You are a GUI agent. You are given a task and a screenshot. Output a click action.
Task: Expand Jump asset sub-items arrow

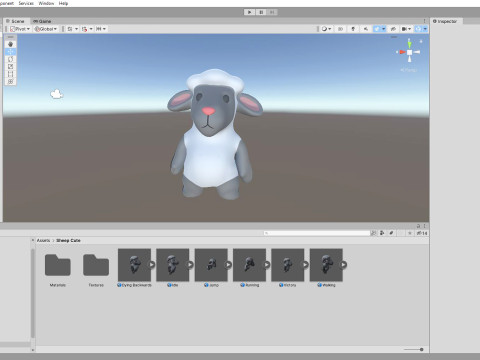pos(229,265)
